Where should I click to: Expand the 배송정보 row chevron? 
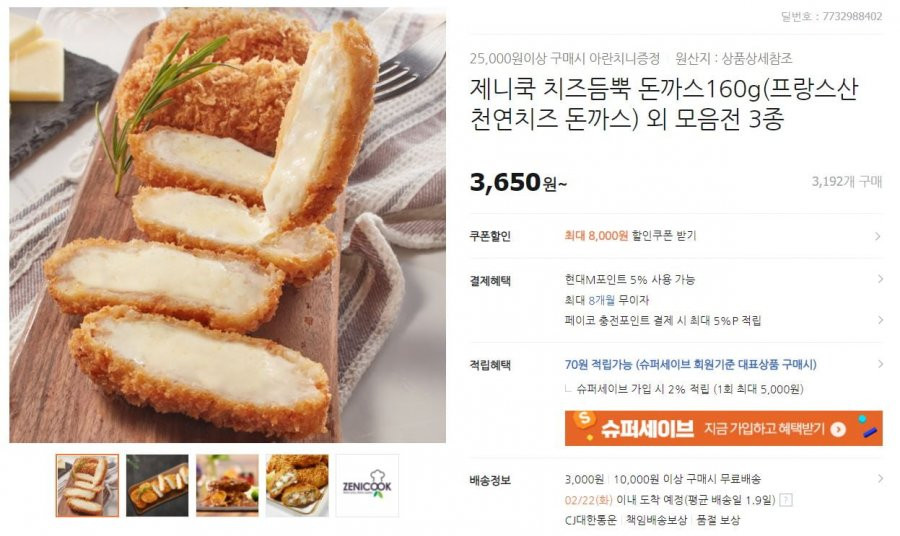(880, 479)
